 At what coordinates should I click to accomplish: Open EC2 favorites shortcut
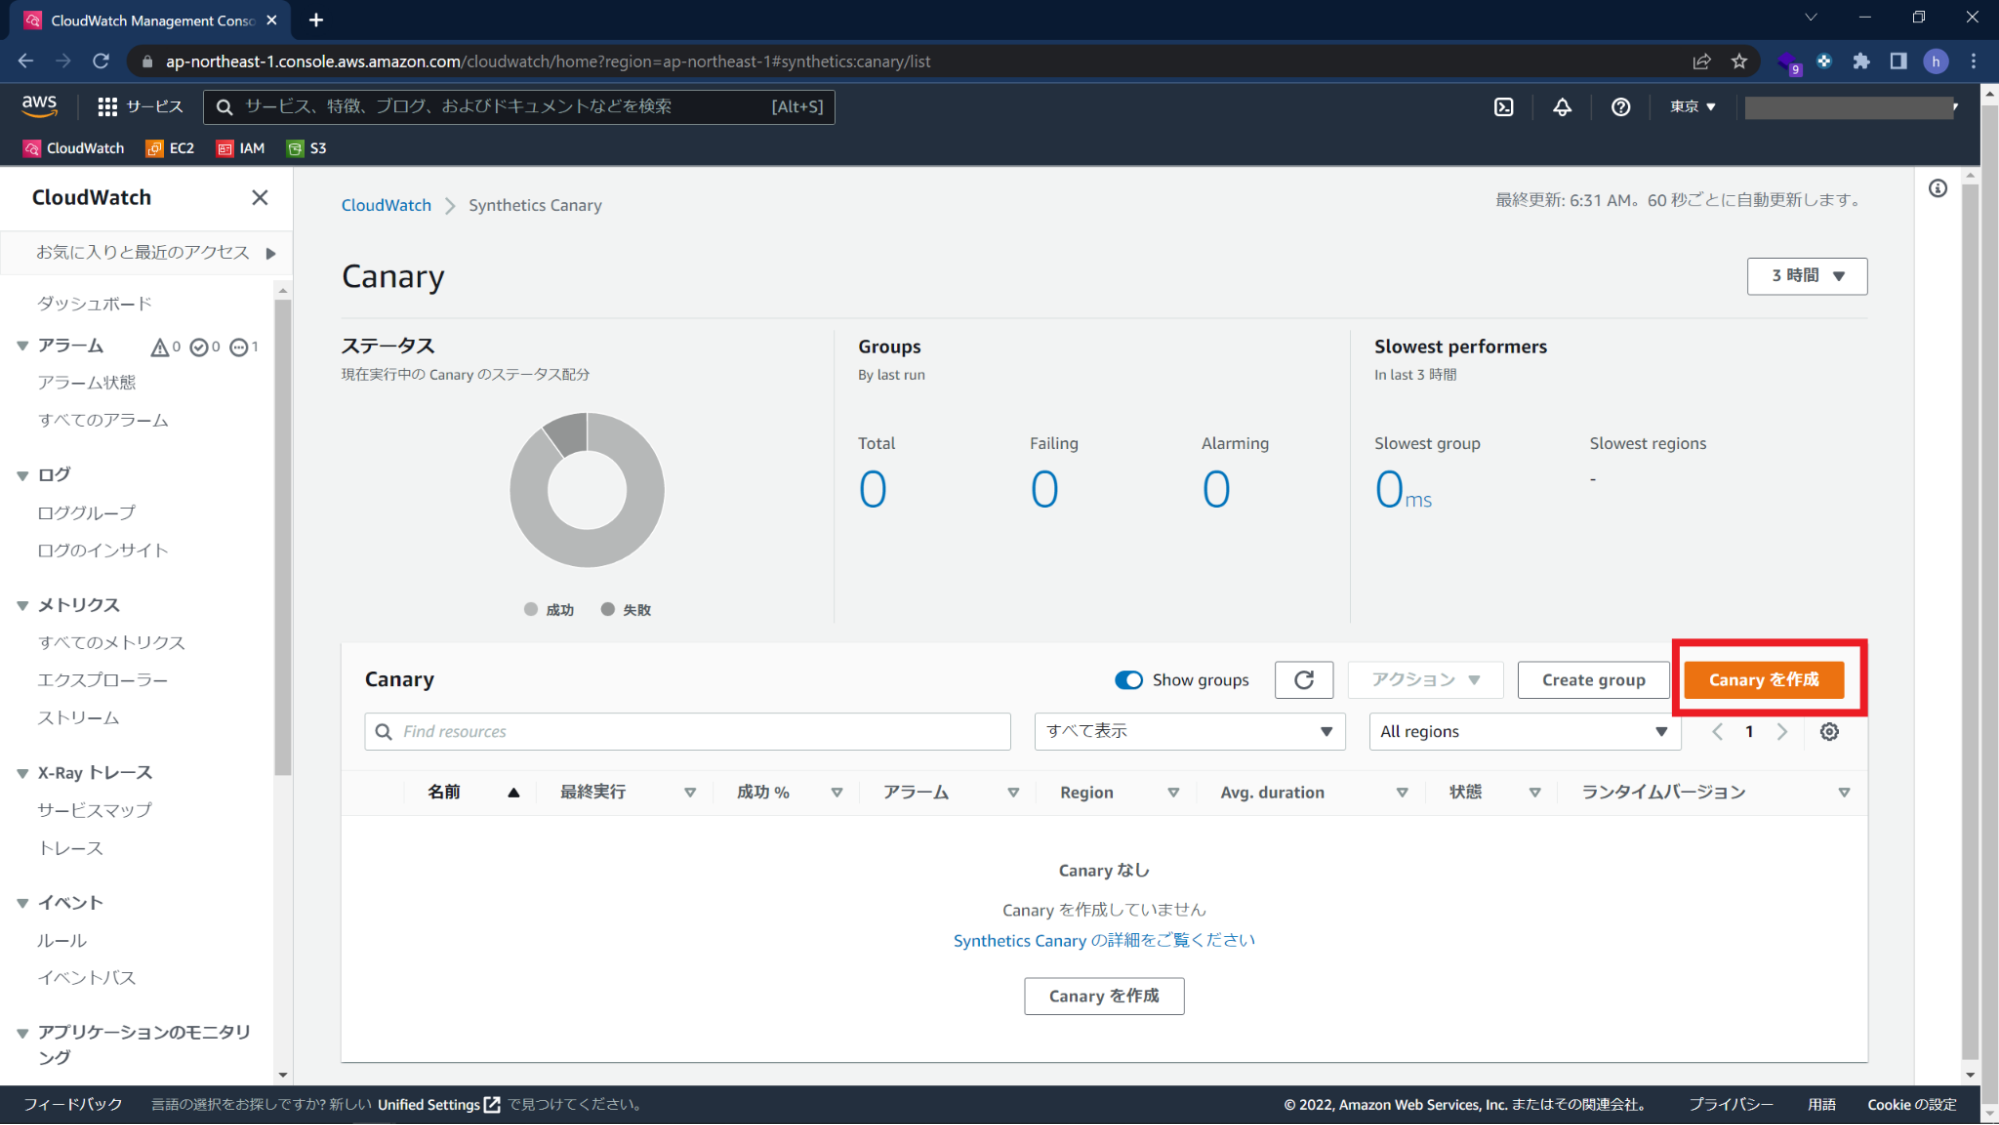point(170,148)
